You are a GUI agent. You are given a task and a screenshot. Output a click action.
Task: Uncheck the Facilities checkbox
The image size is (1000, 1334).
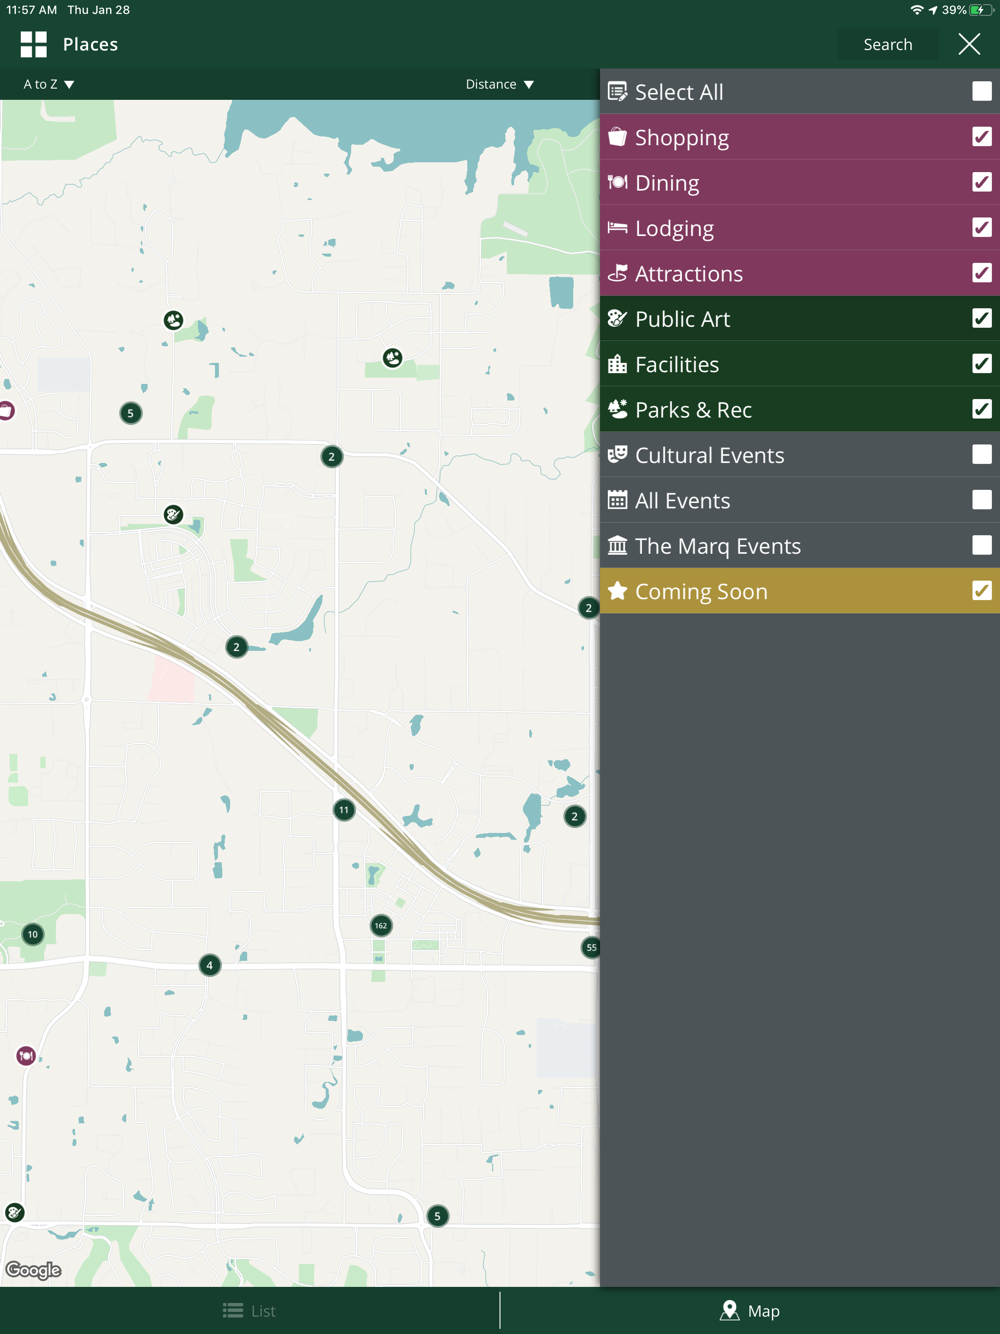982,364
